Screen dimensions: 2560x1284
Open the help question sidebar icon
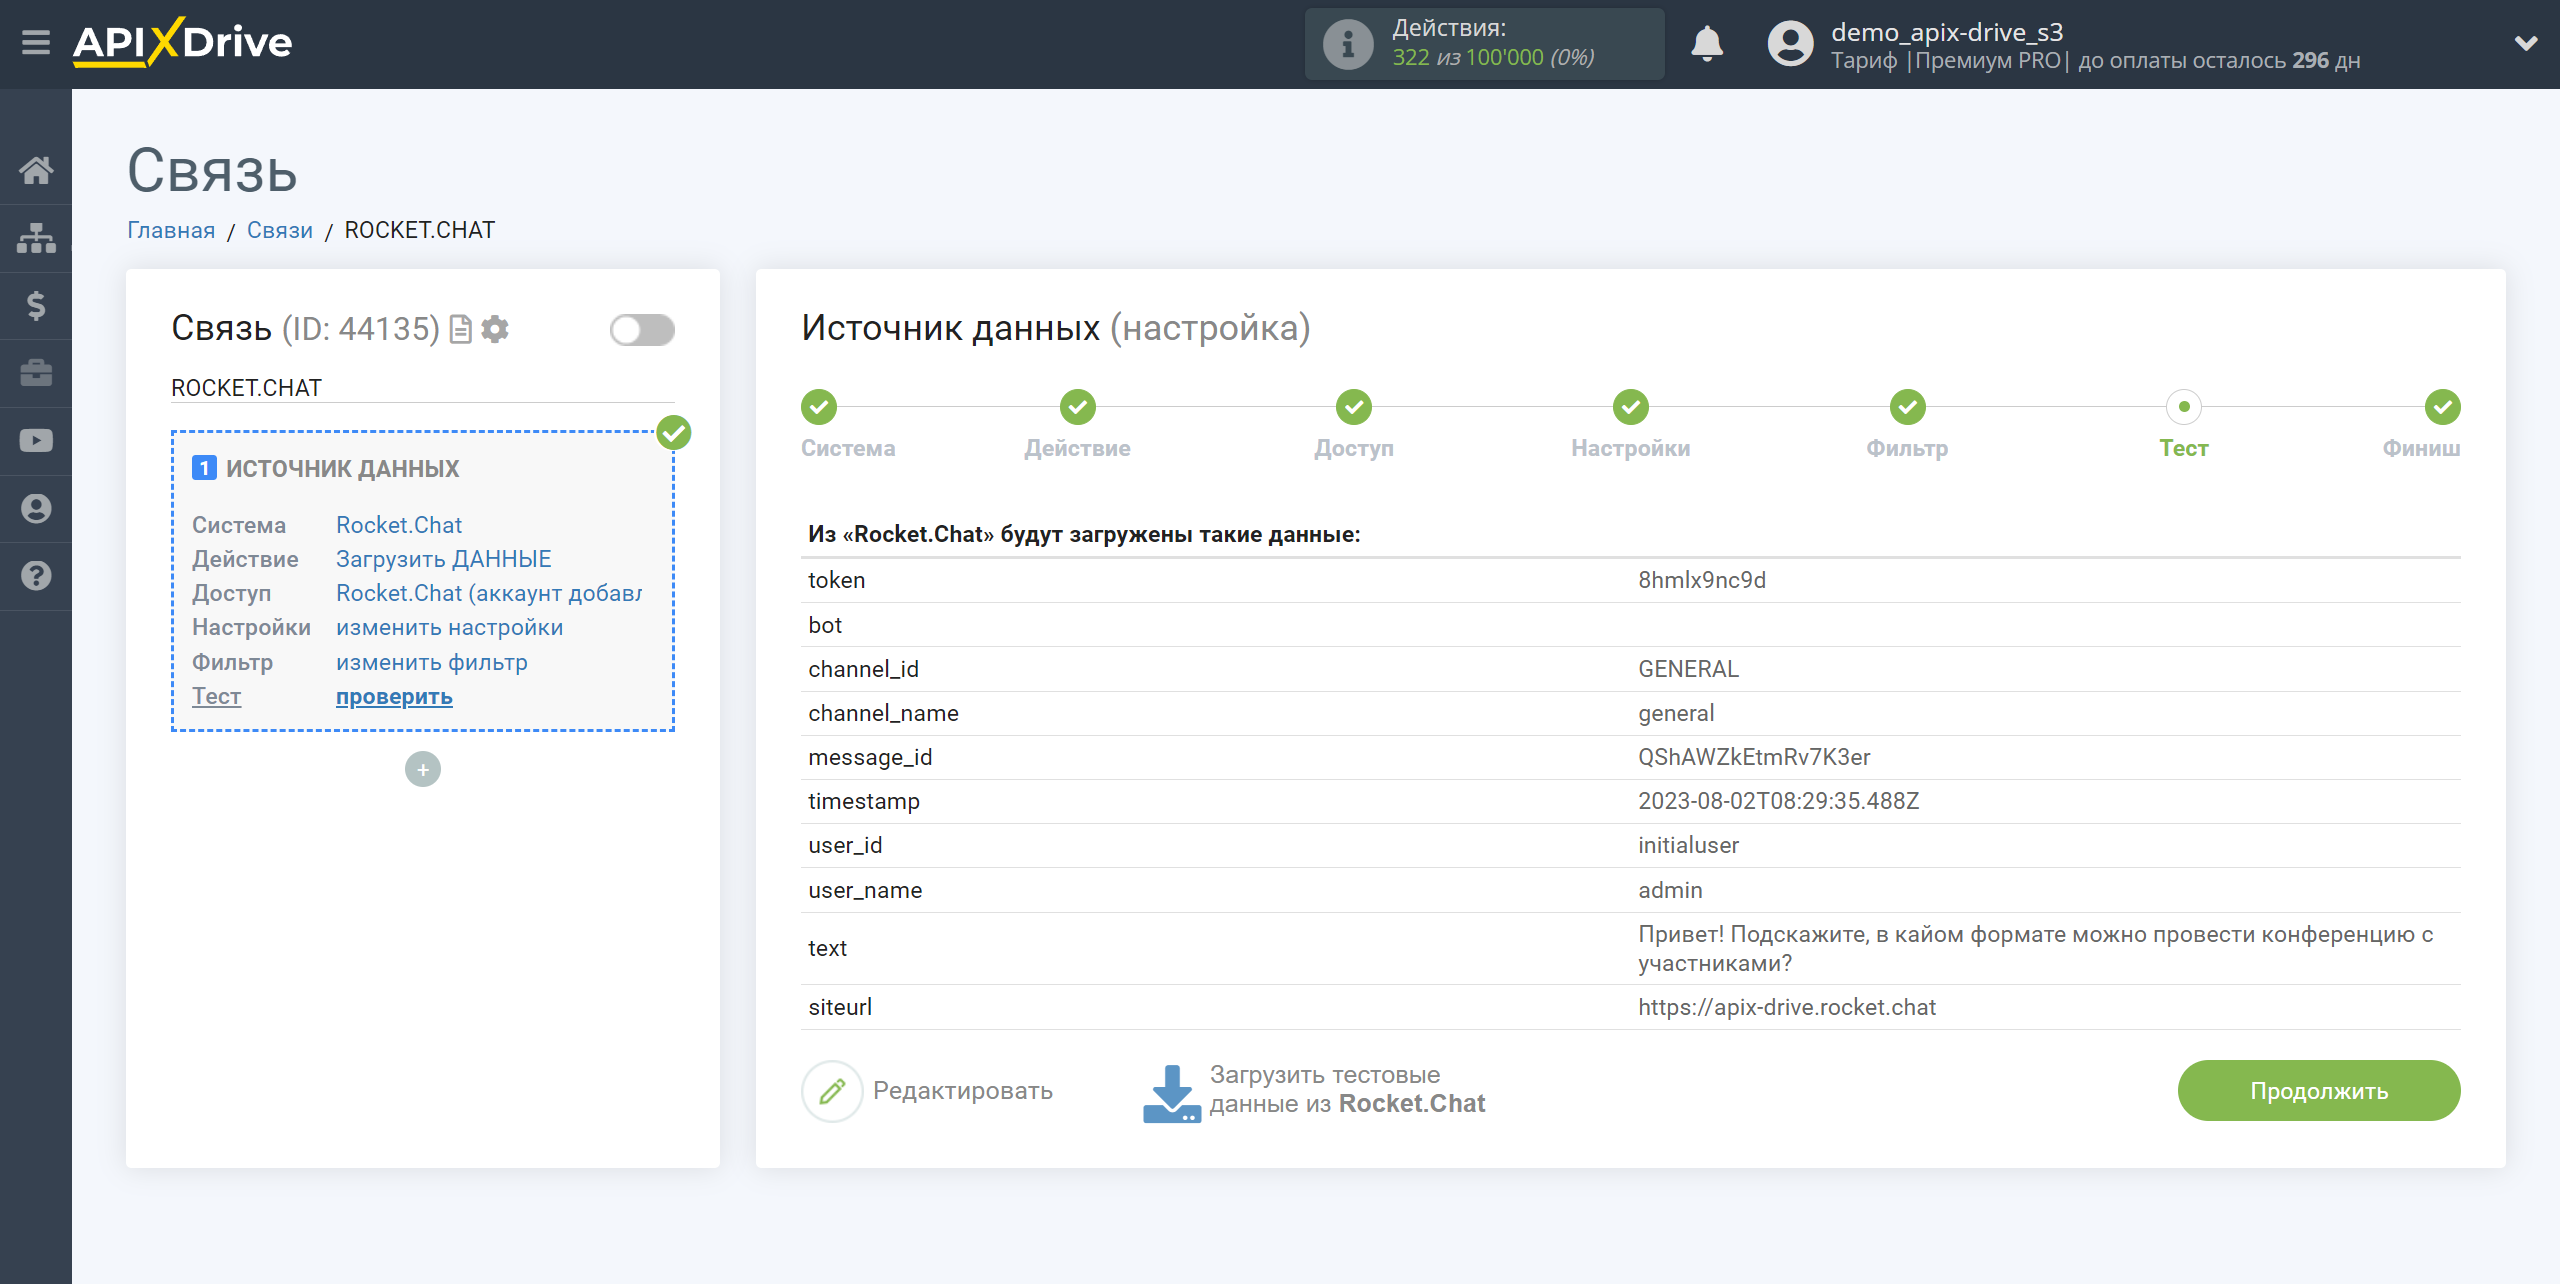(36, 576)
